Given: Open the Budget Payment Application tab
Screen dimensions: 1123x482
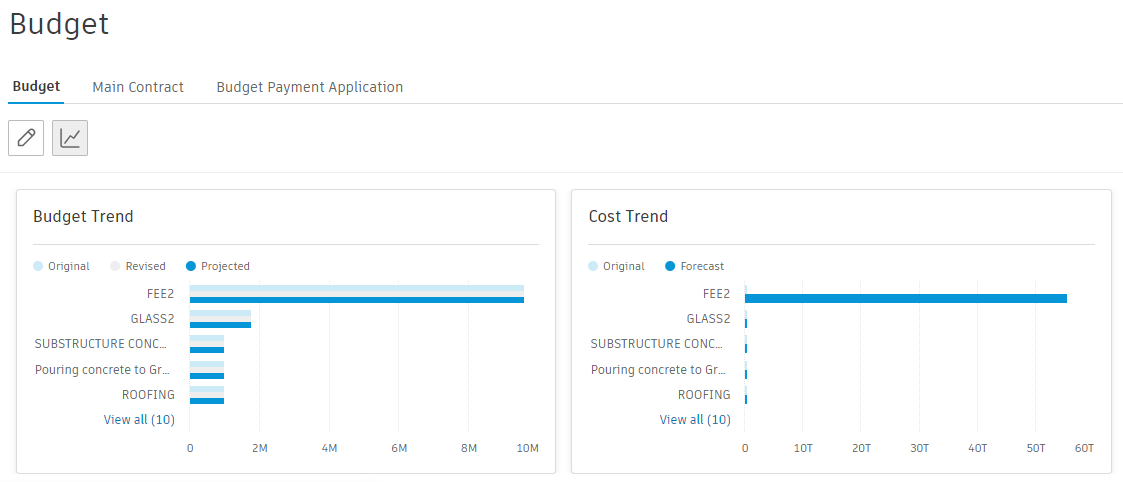Looking at the screenshot, I should tap(309, 87).
